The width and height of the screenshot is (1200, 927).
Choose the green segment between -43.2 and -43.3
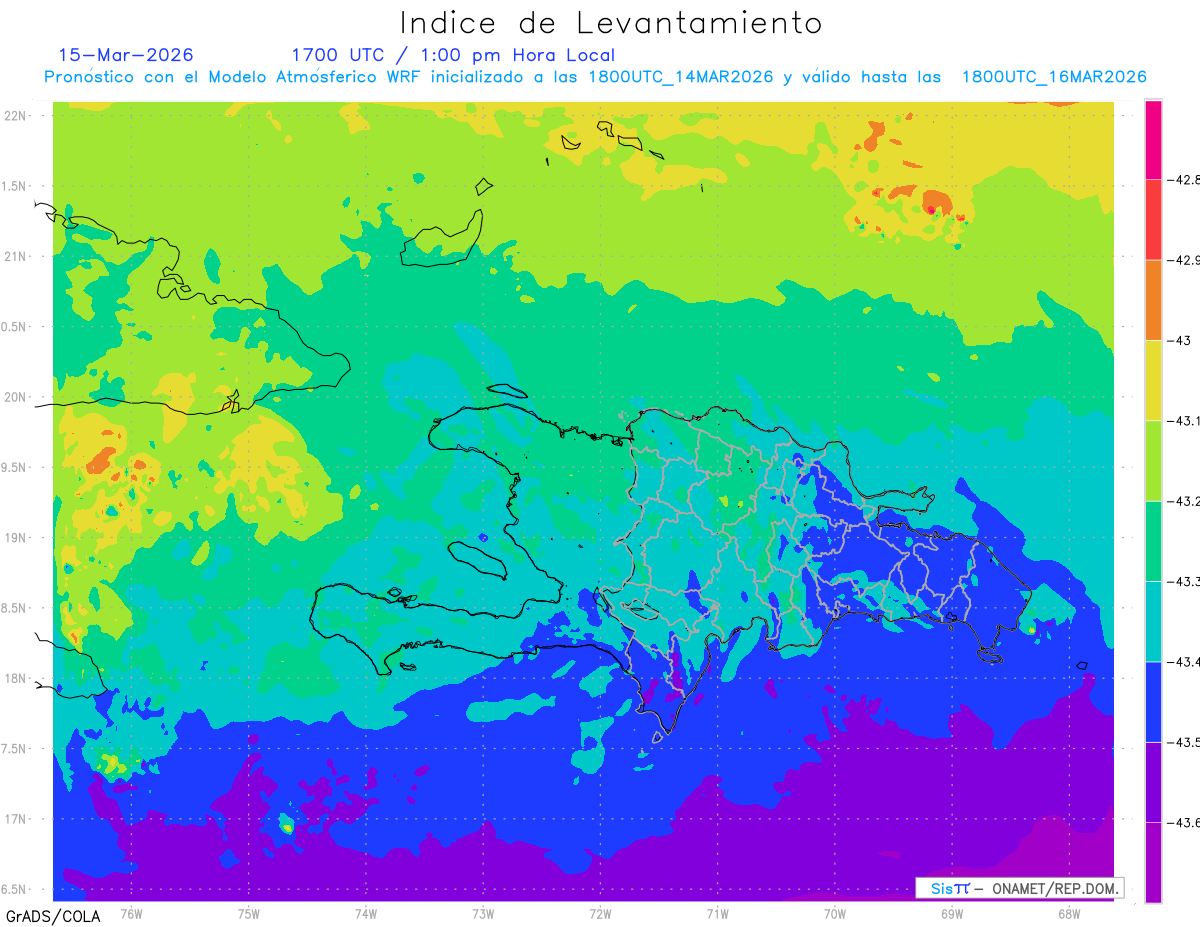pos(1153,541)
